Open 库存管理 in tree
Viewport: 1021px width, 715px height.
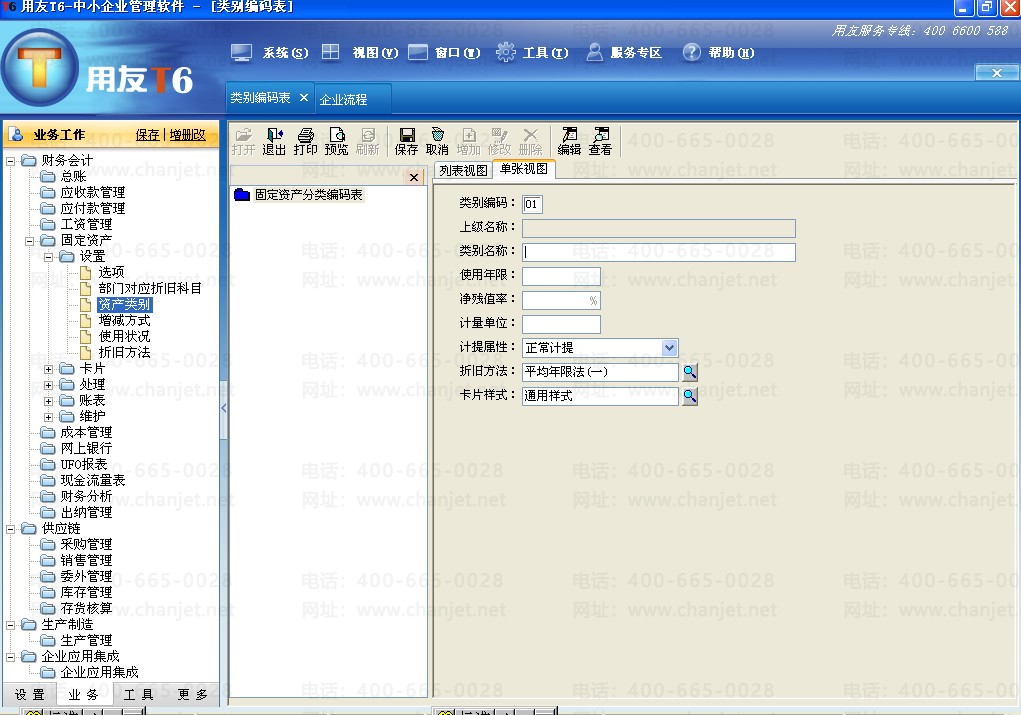[x=86, y=593]
